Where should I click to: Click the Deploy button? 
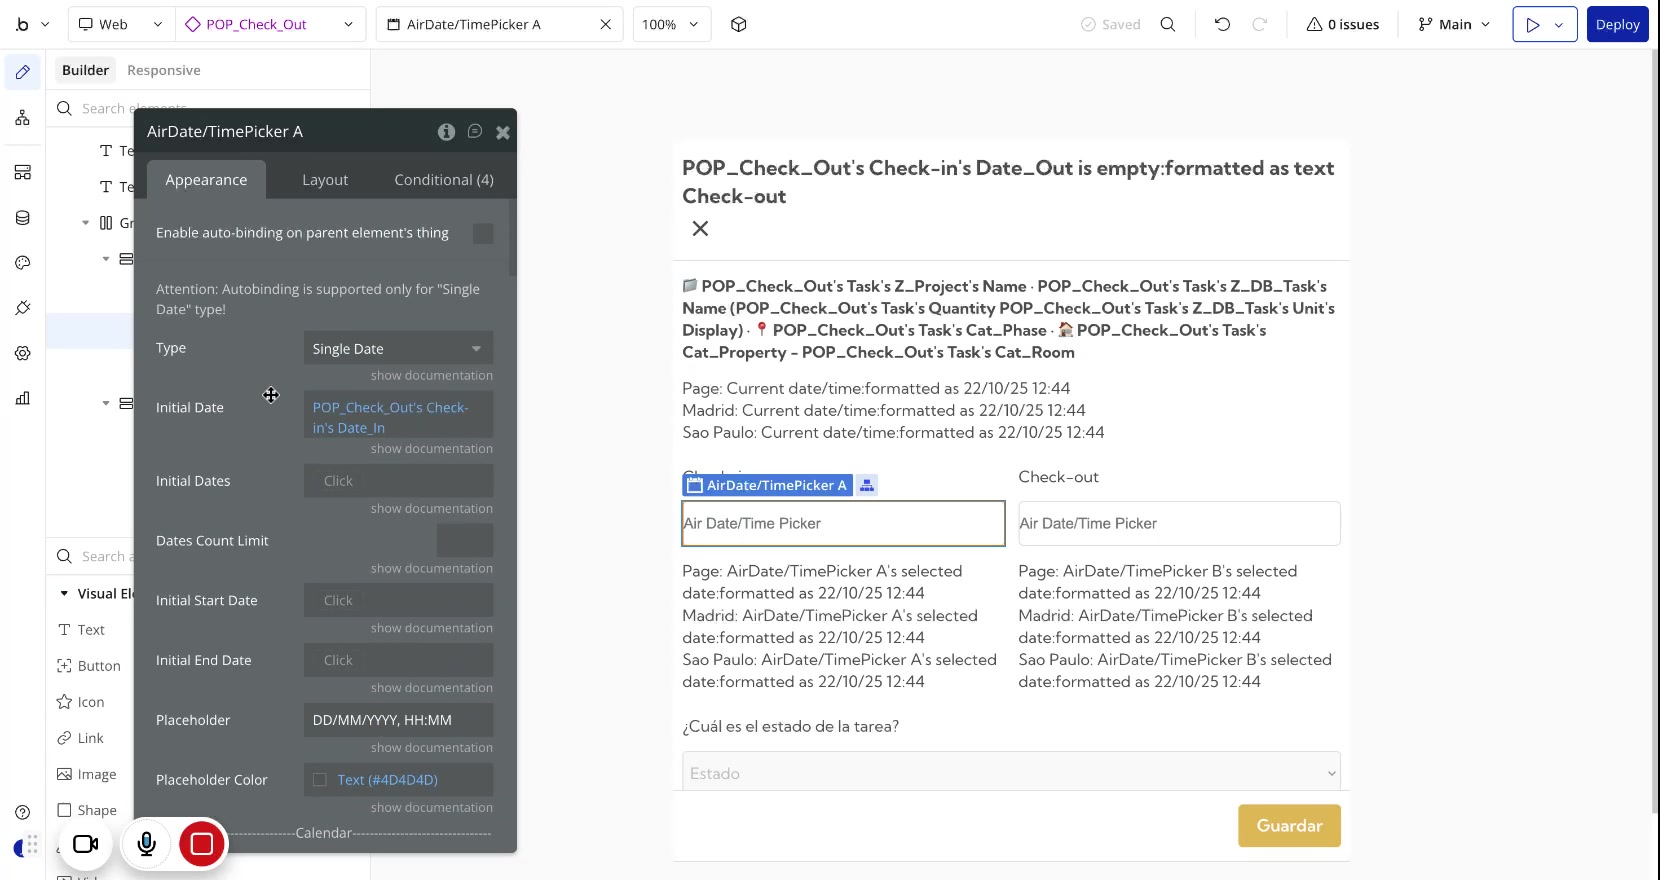pyautogui.click(x=1617, y=24)
